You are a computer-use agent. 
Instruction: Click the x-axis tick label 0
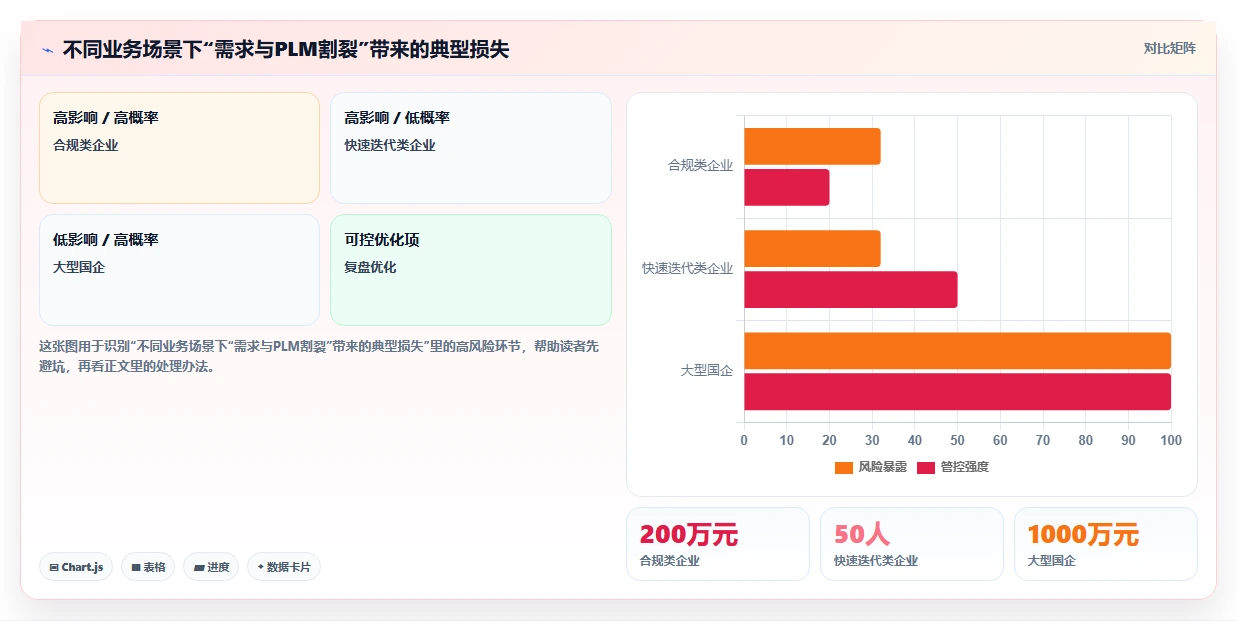coord(744,440)
